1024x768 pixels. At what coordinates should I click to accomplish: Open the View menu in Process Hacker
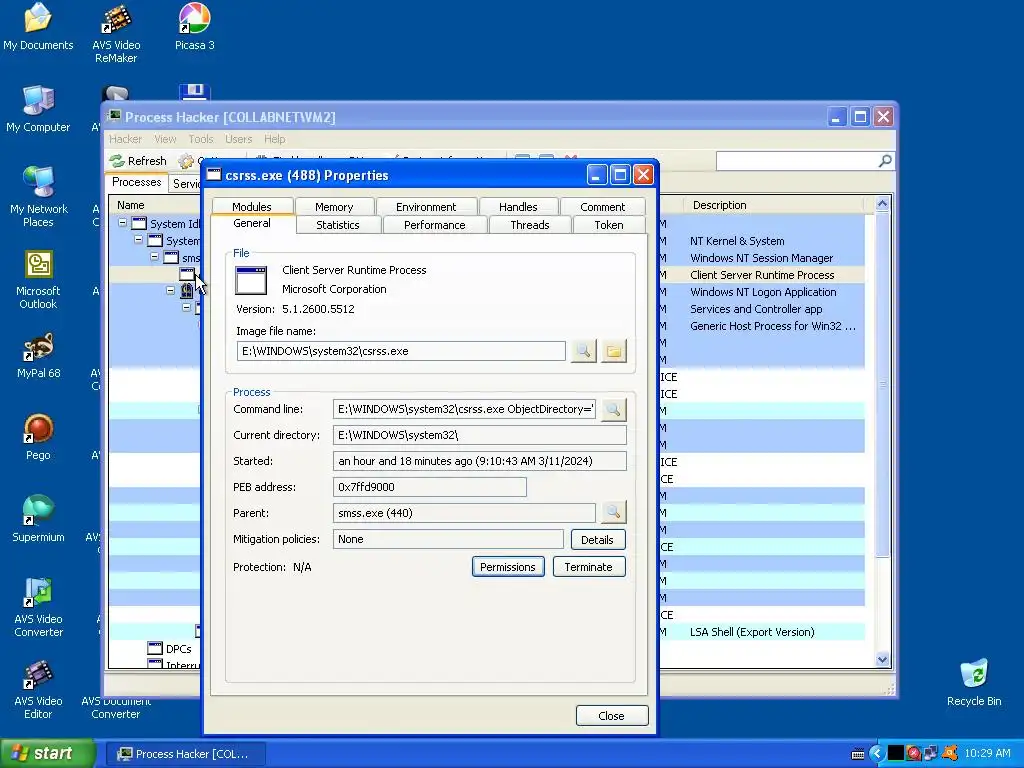pyautogui.click(x=165, y=139)
